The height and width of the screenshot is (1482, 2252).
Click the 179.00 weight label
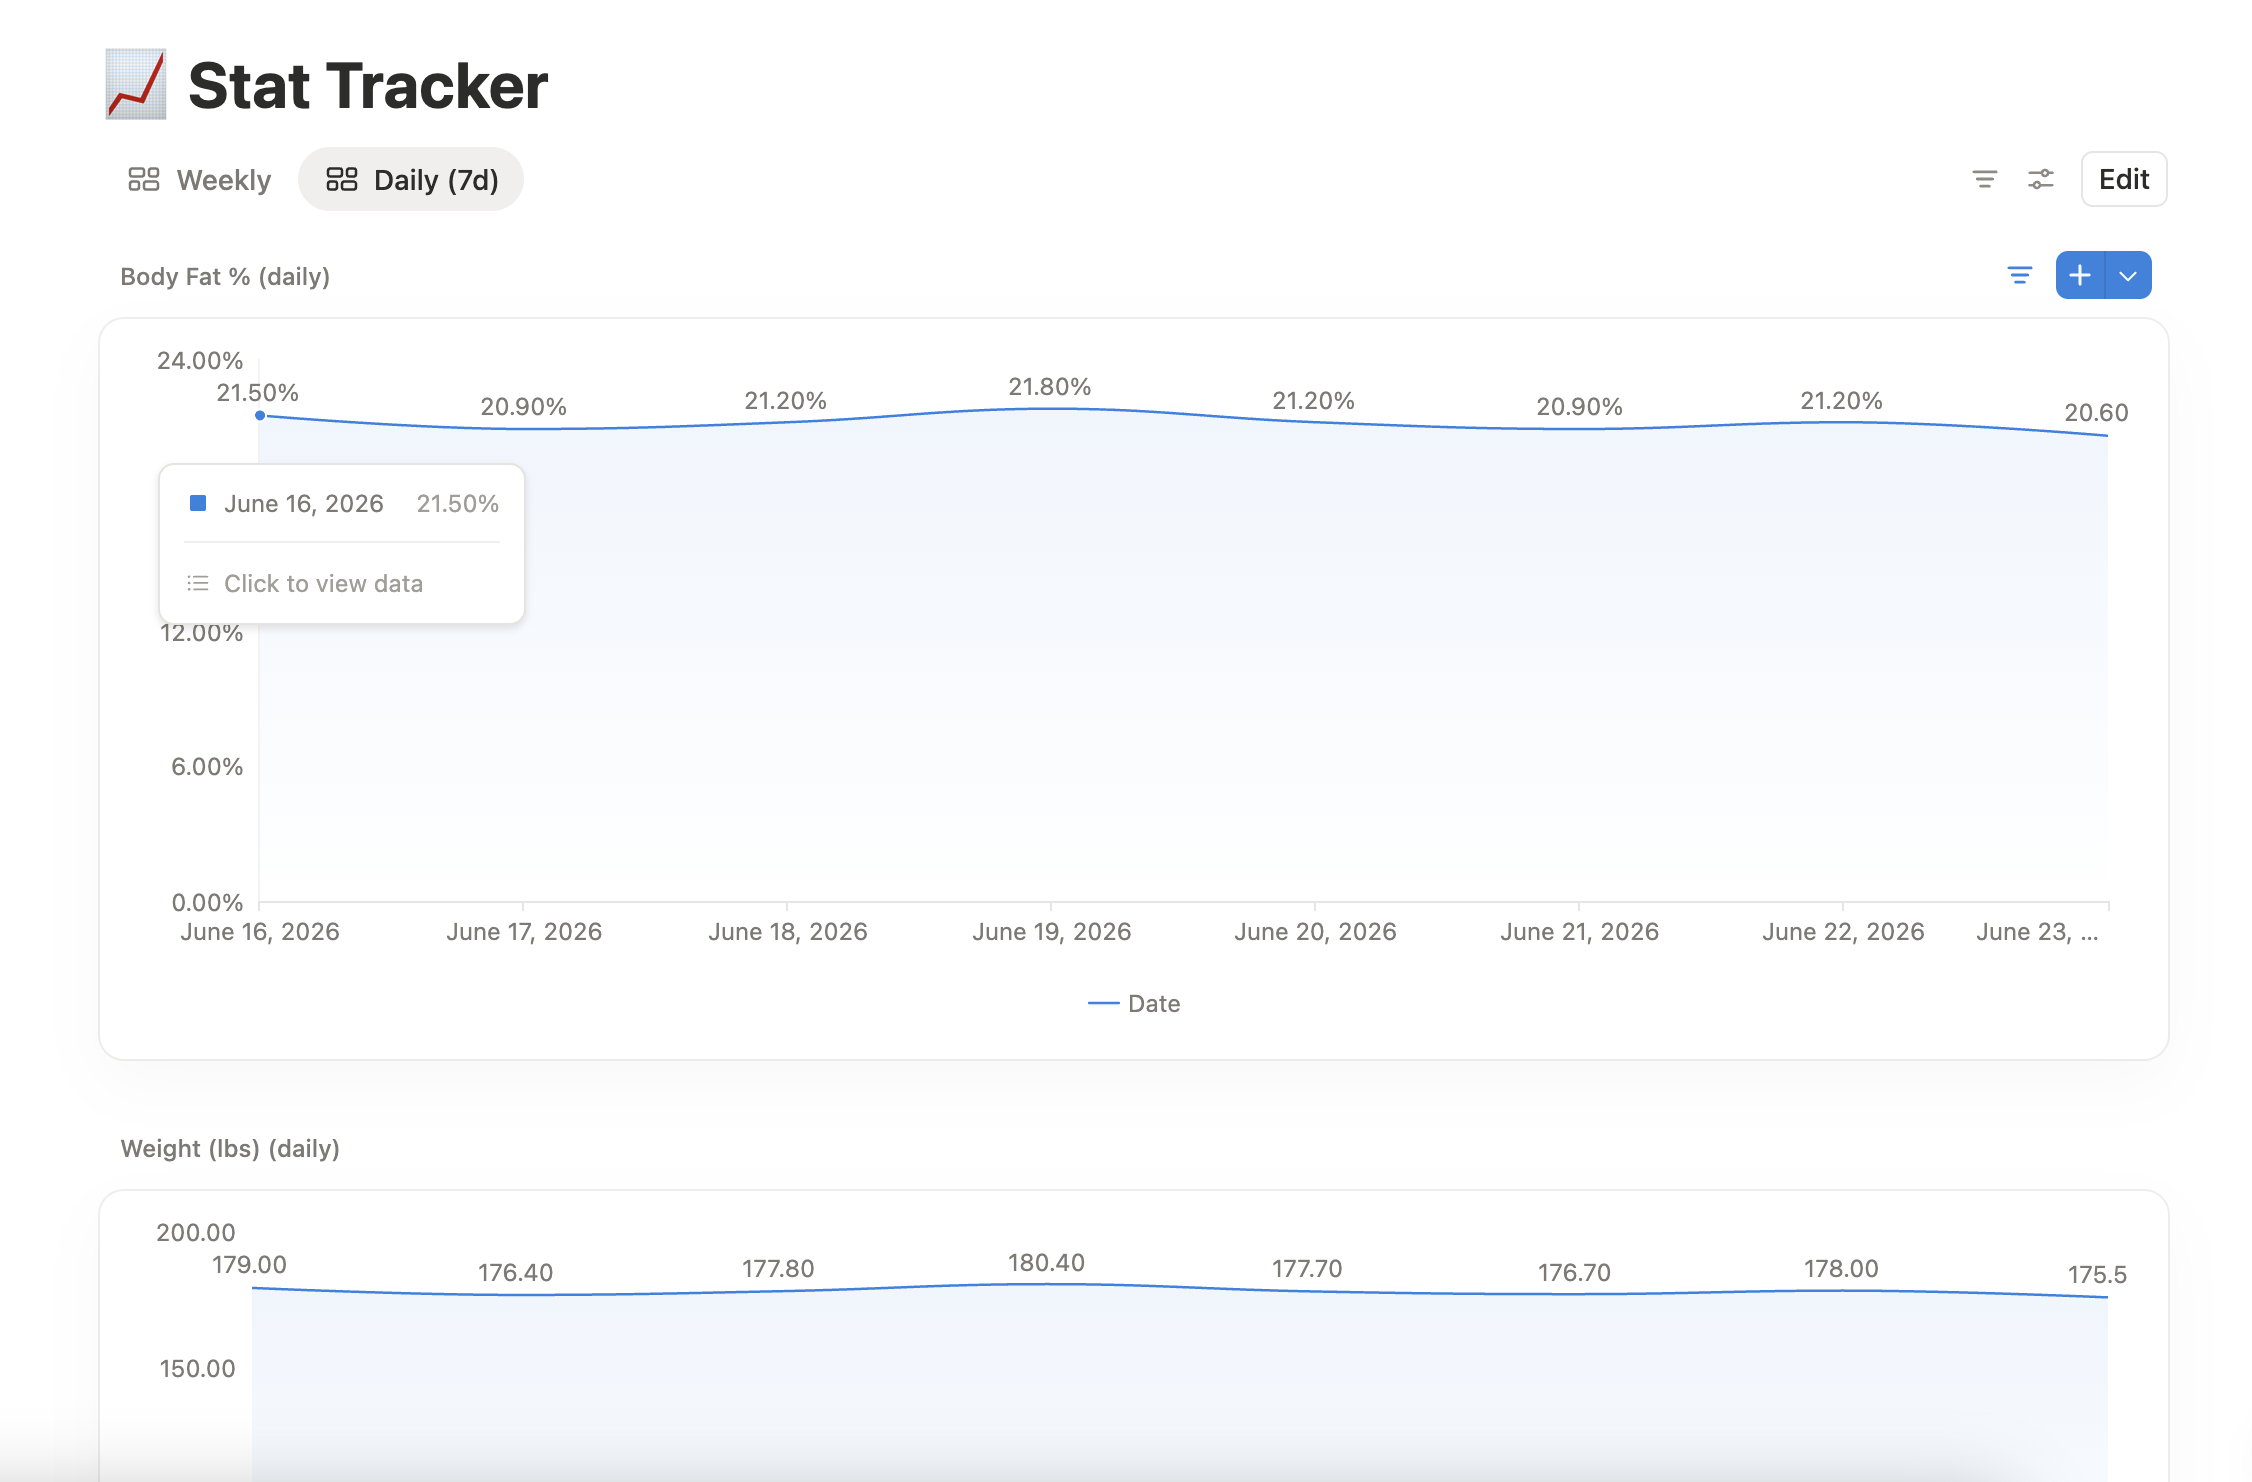[x=249, y=1265]
